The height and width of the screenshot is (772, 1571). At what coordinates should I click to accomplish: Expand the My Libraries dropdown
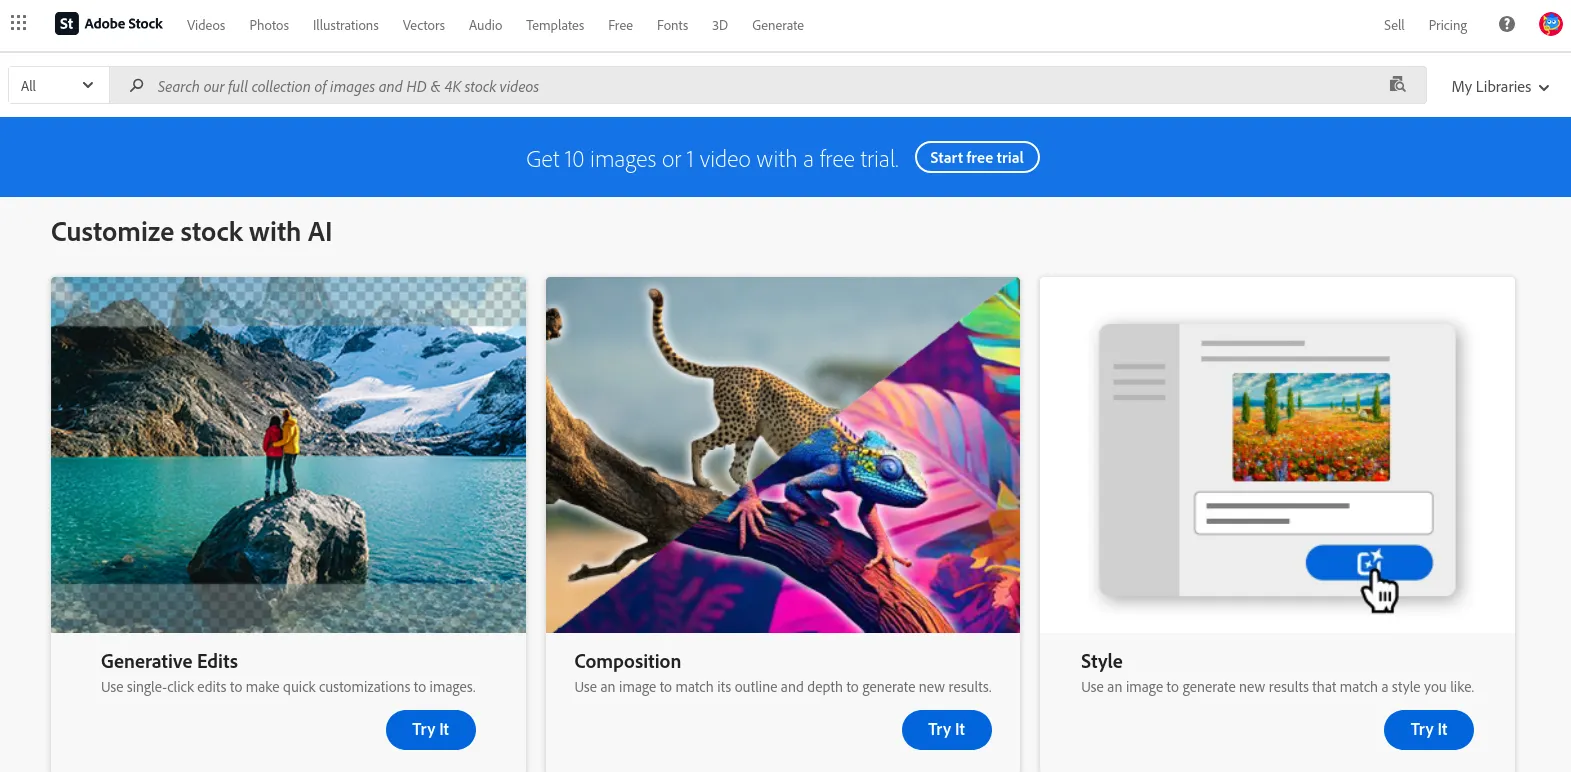pos(1500,87)
